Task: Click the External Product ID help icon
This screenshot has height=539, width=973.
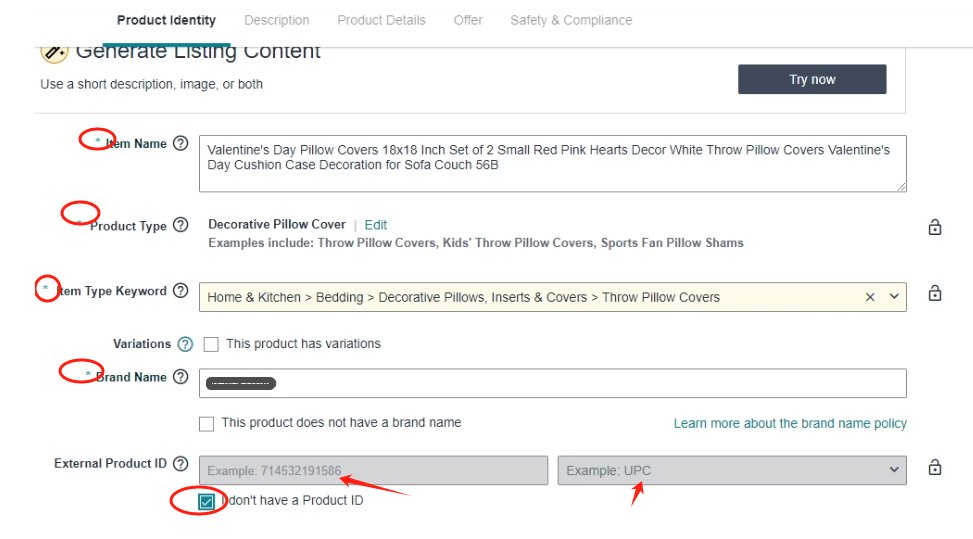Action: pos(180,464)
